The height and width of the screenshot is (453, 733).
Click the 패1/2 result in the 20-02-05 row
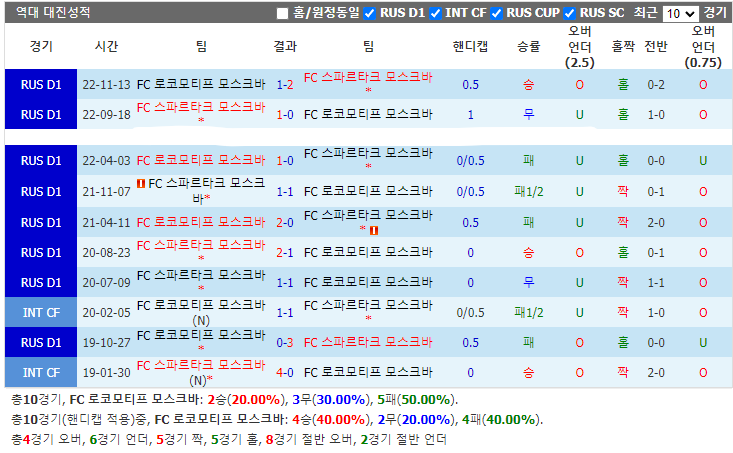point(529,312)
